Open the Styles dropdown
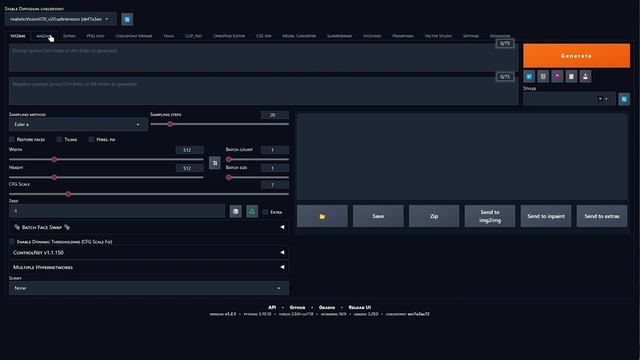Viewport: 640px width, 360px height. click(x=569, y=99)
